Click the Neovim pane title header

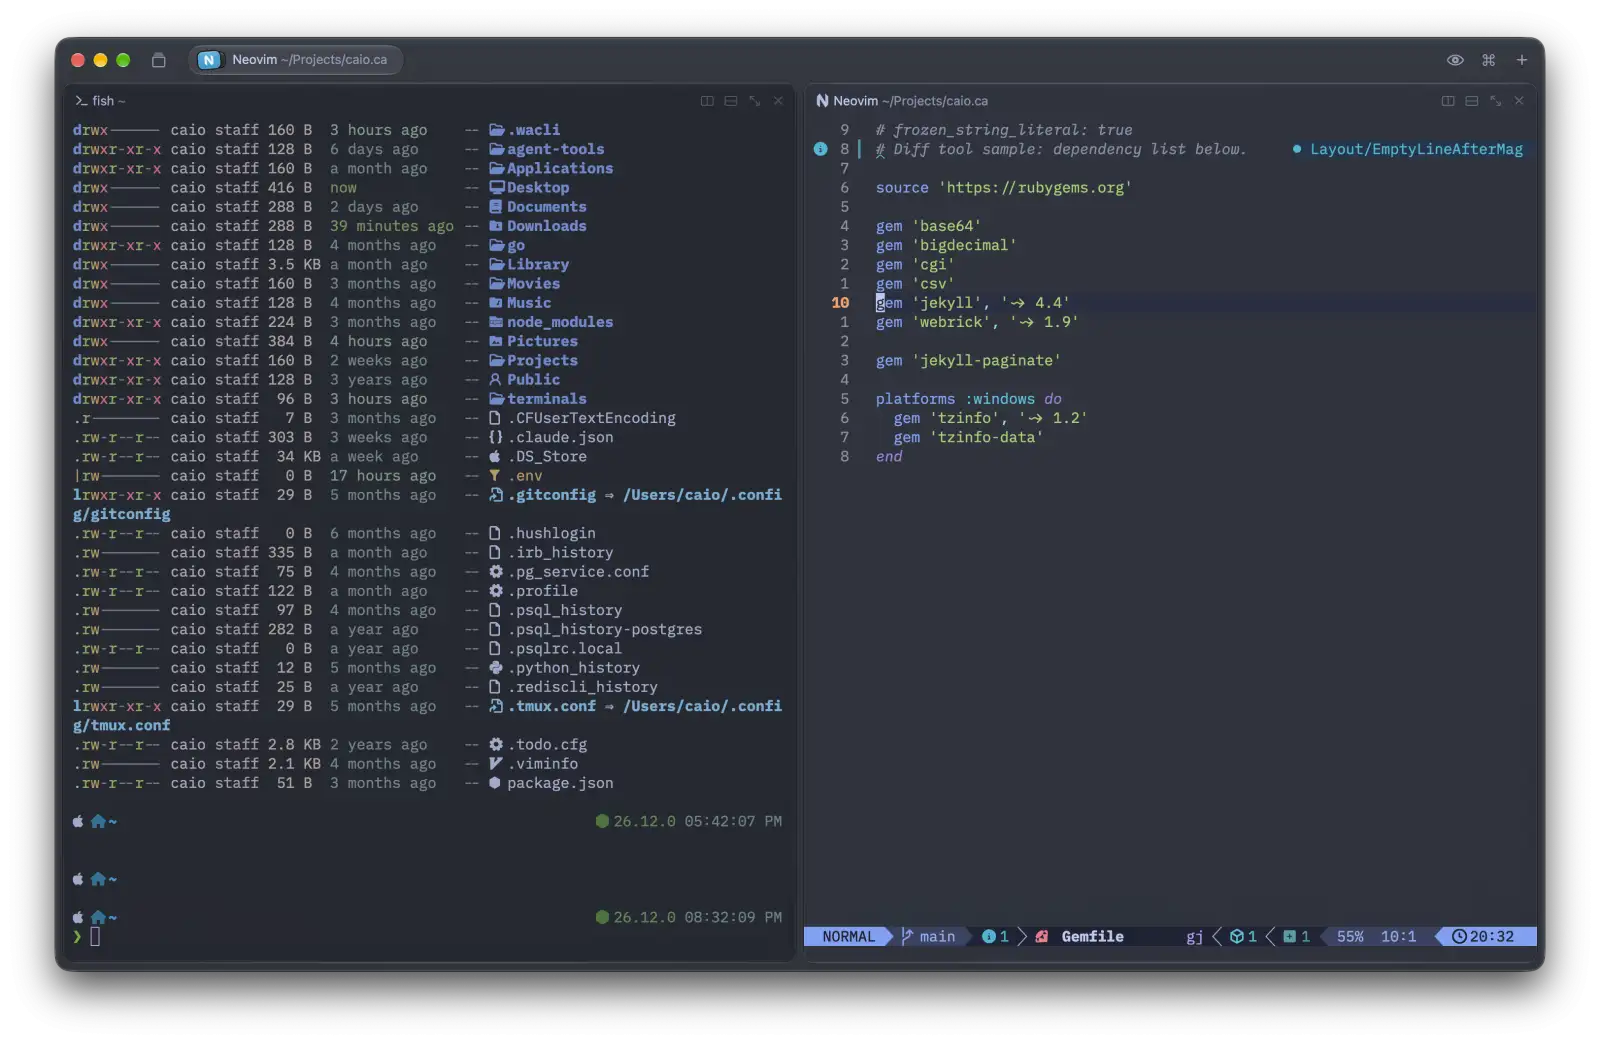902,101
